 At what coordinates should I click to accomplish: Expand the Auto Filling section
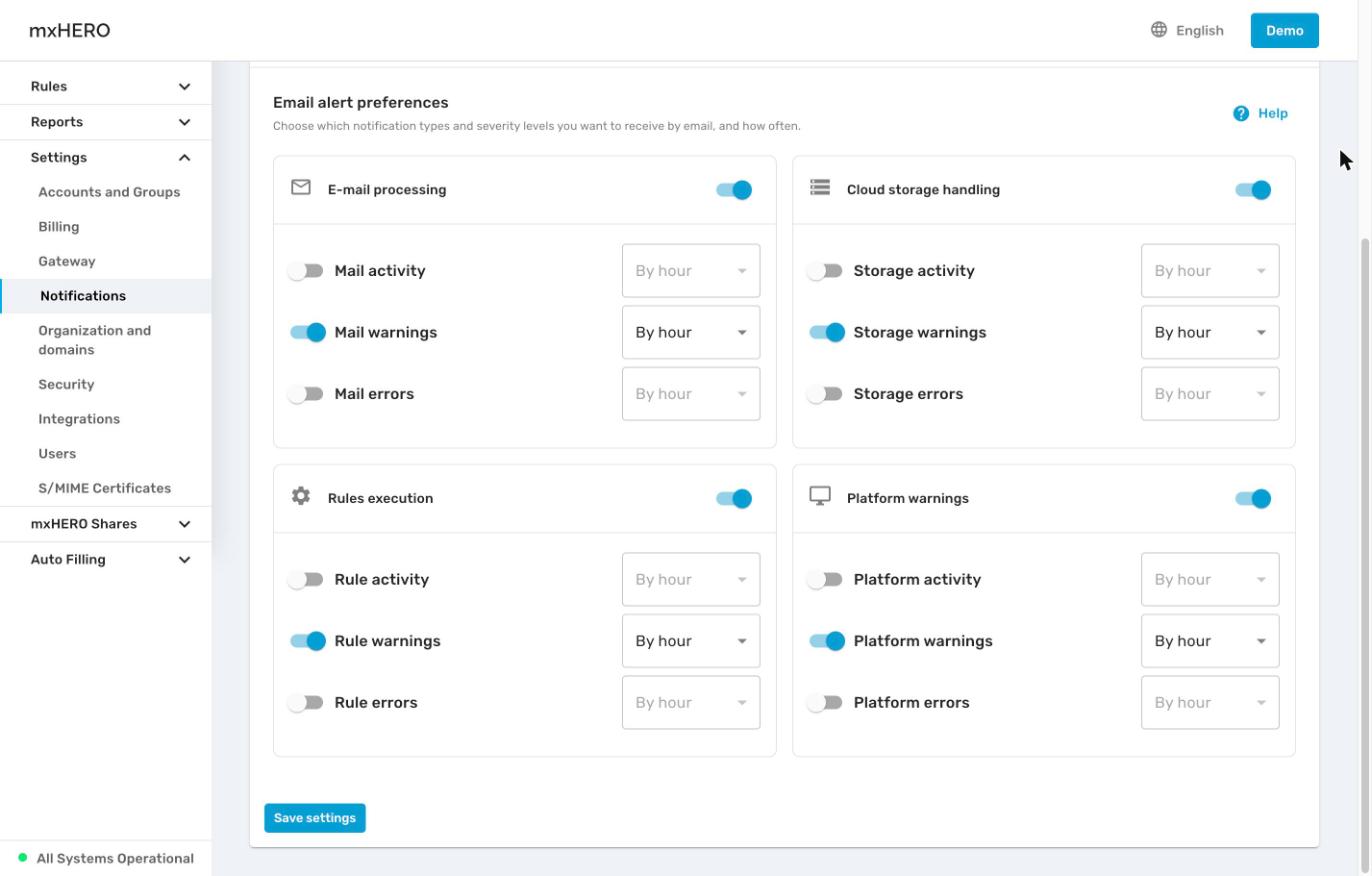pyautogui.click(x=106, y=560)
